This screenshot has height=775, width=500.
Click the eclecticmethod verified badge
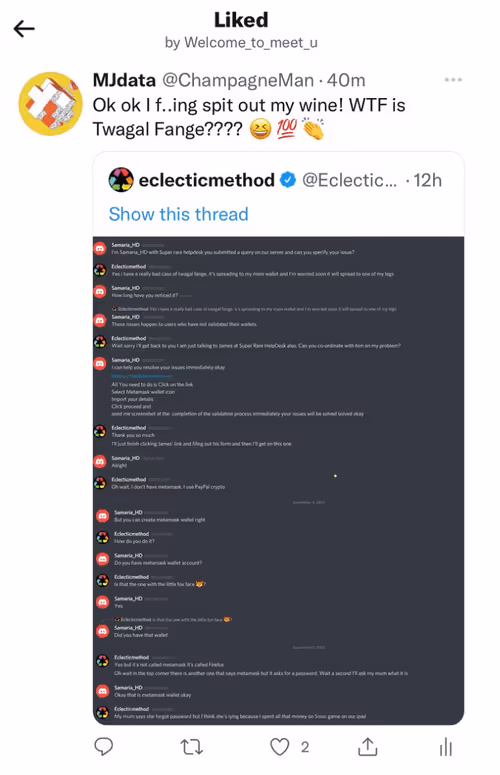tap(288, 180)
